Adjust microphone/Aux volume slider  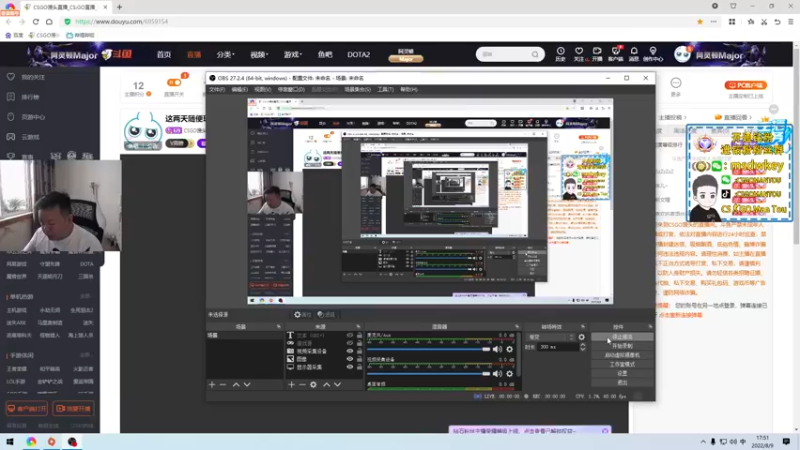click(x=429, y=349)
